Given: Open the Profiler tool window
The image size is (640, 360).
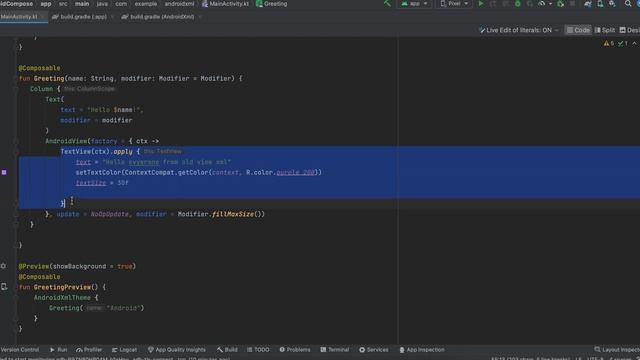Looking at the screenshot, I should (x=89, y=350).
